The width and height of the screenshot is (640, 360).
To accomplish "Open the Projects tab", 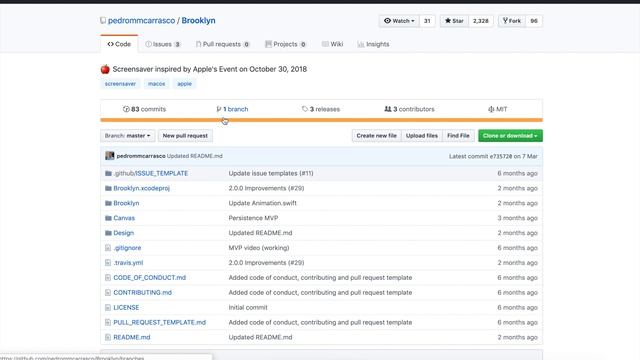I will pyautogui.click(x=285, y=44).
